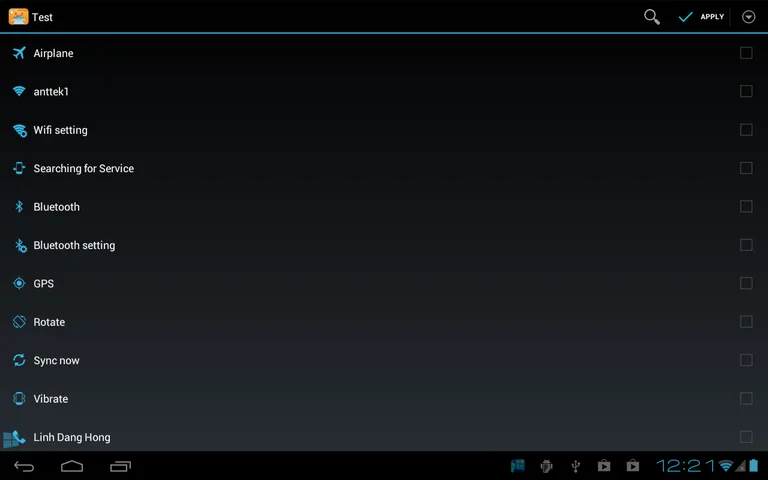
Task: Tap the Home navigation icon
Action: 72,466
